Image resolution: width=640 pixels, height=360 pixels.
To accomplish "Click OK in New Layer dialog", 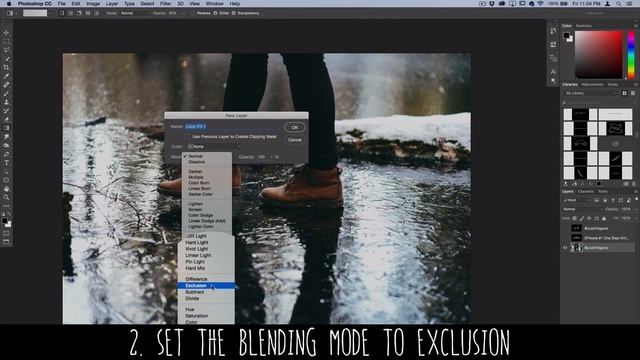I will point(295,127).
